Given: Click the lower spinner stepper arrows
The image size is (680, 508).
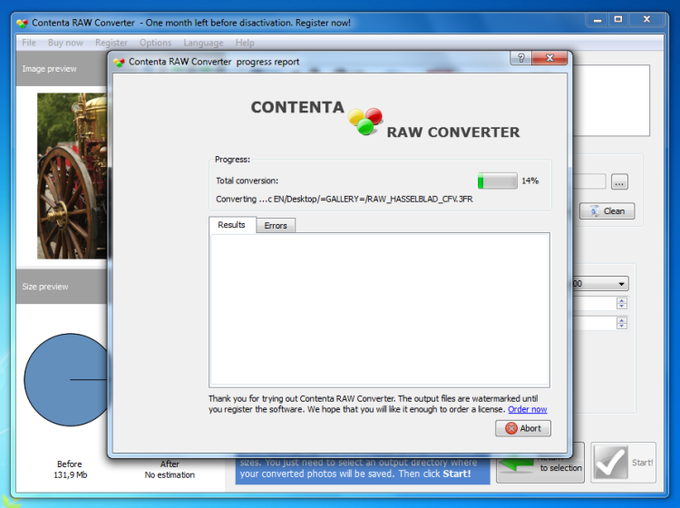Looking at the screenshot, I should pyautogui.click(x=621, y=322).
